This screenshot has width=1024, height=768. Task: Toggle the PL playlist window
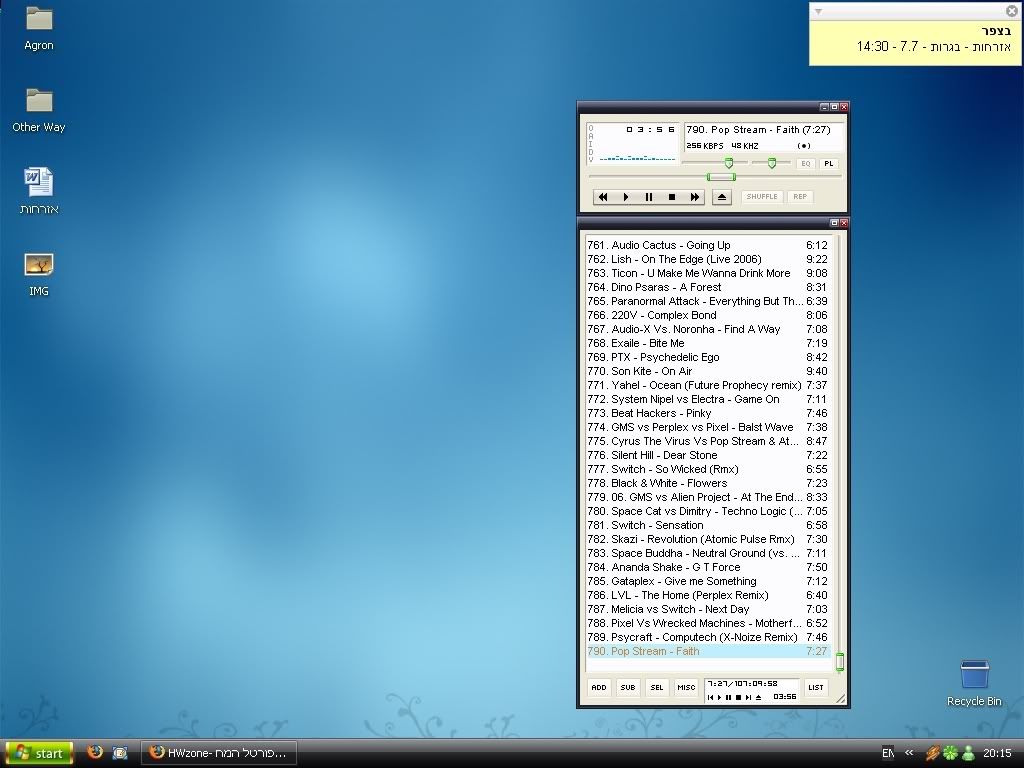[x=829, y=164]
